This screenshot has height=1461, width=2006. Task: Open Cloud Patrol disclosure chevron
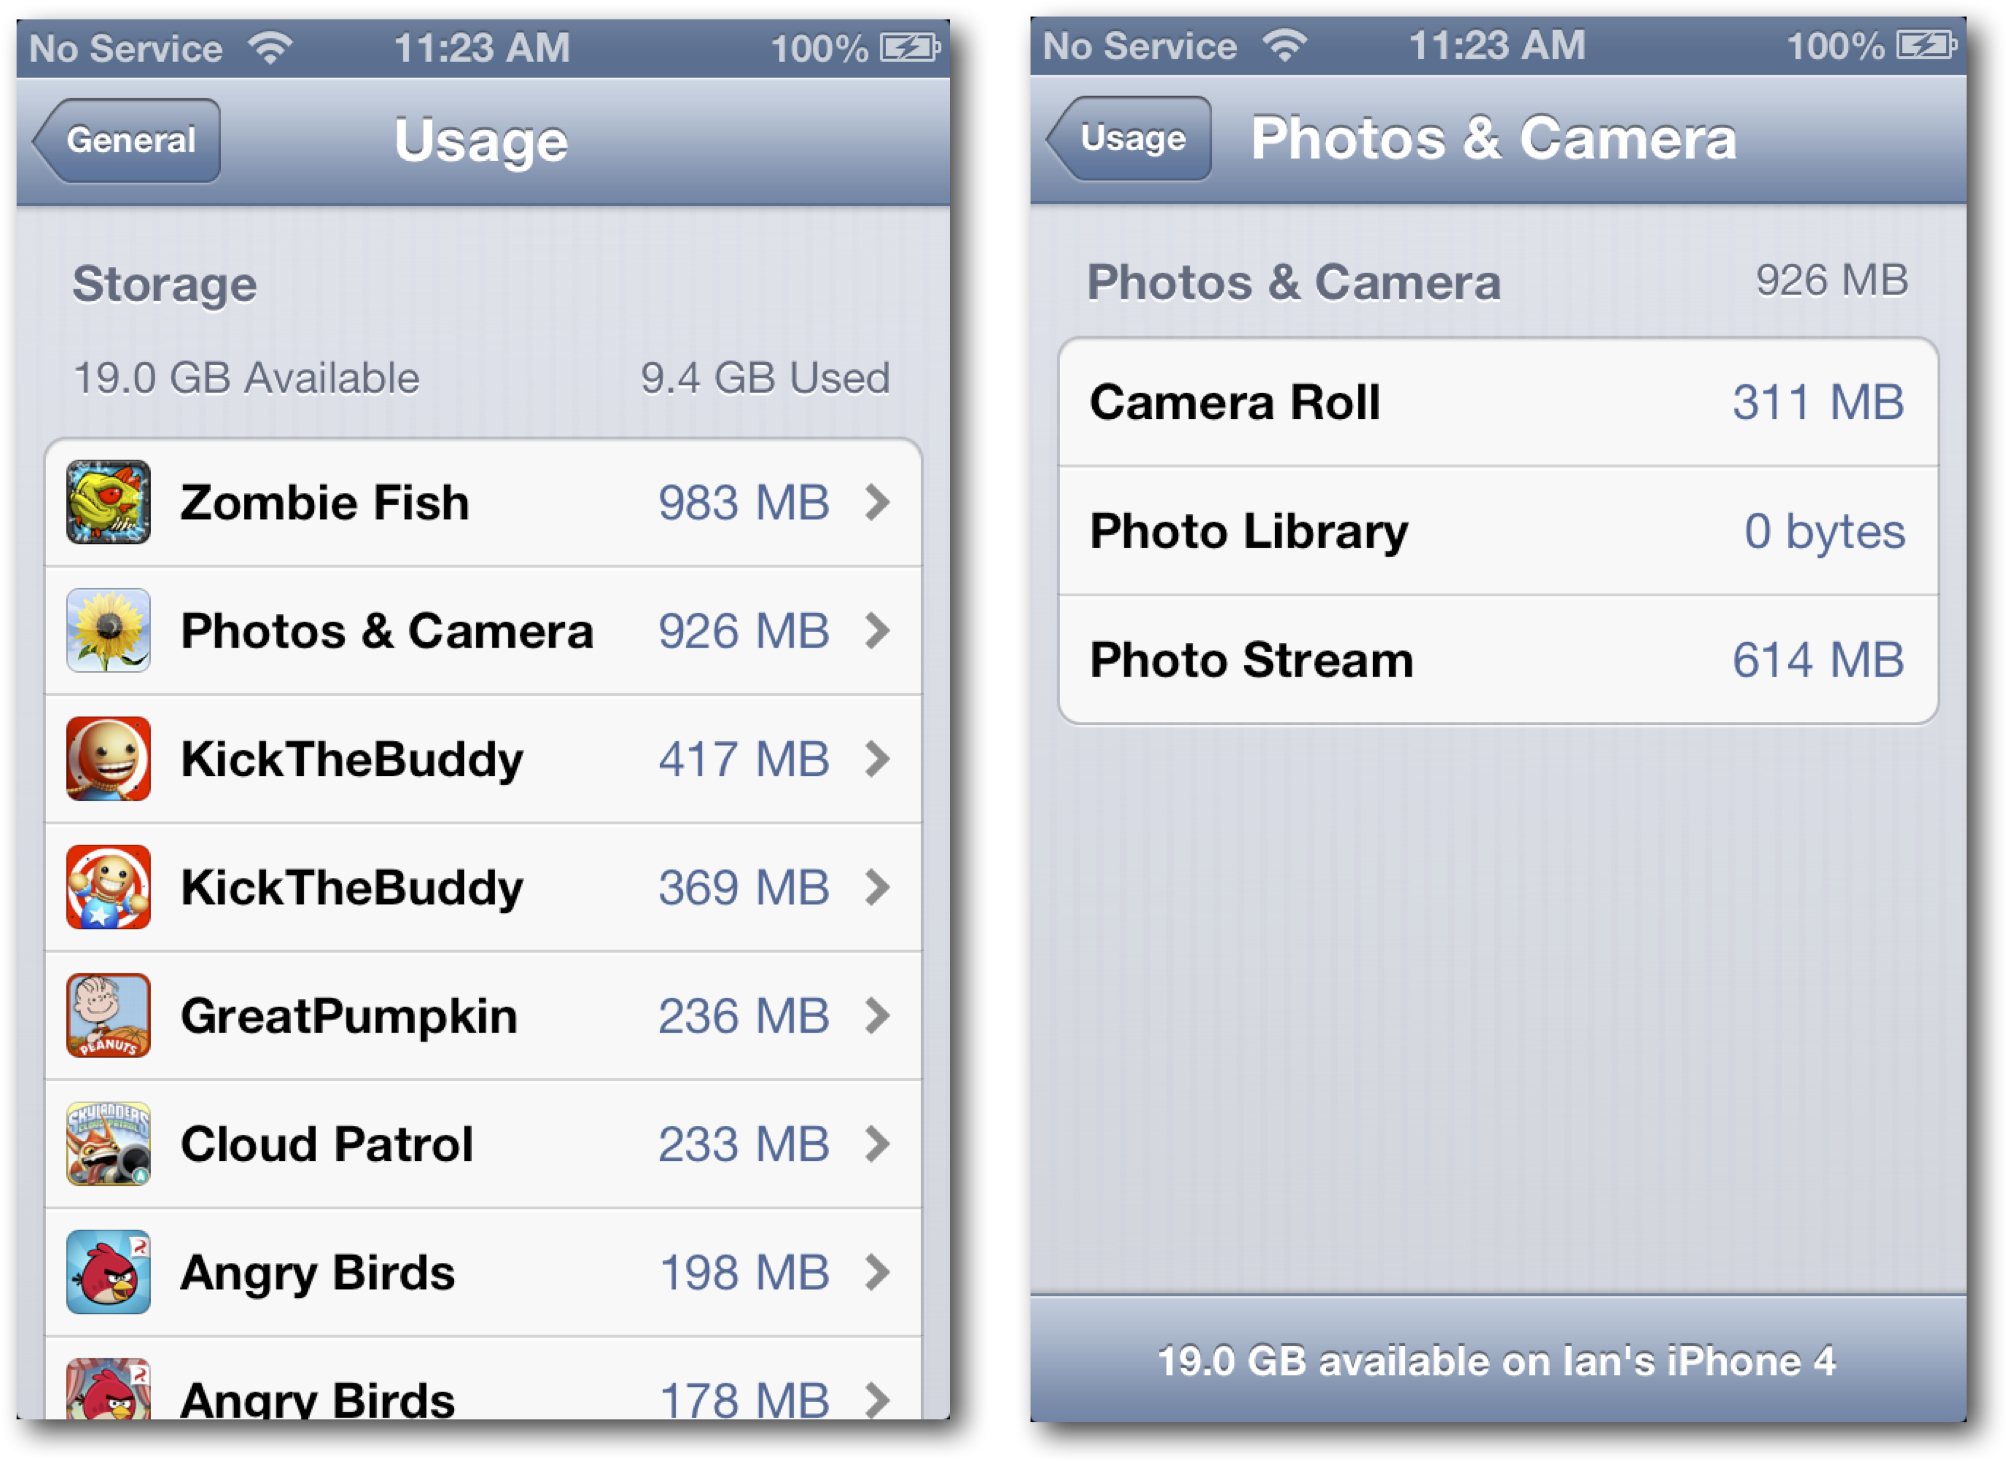[877, 1143]
